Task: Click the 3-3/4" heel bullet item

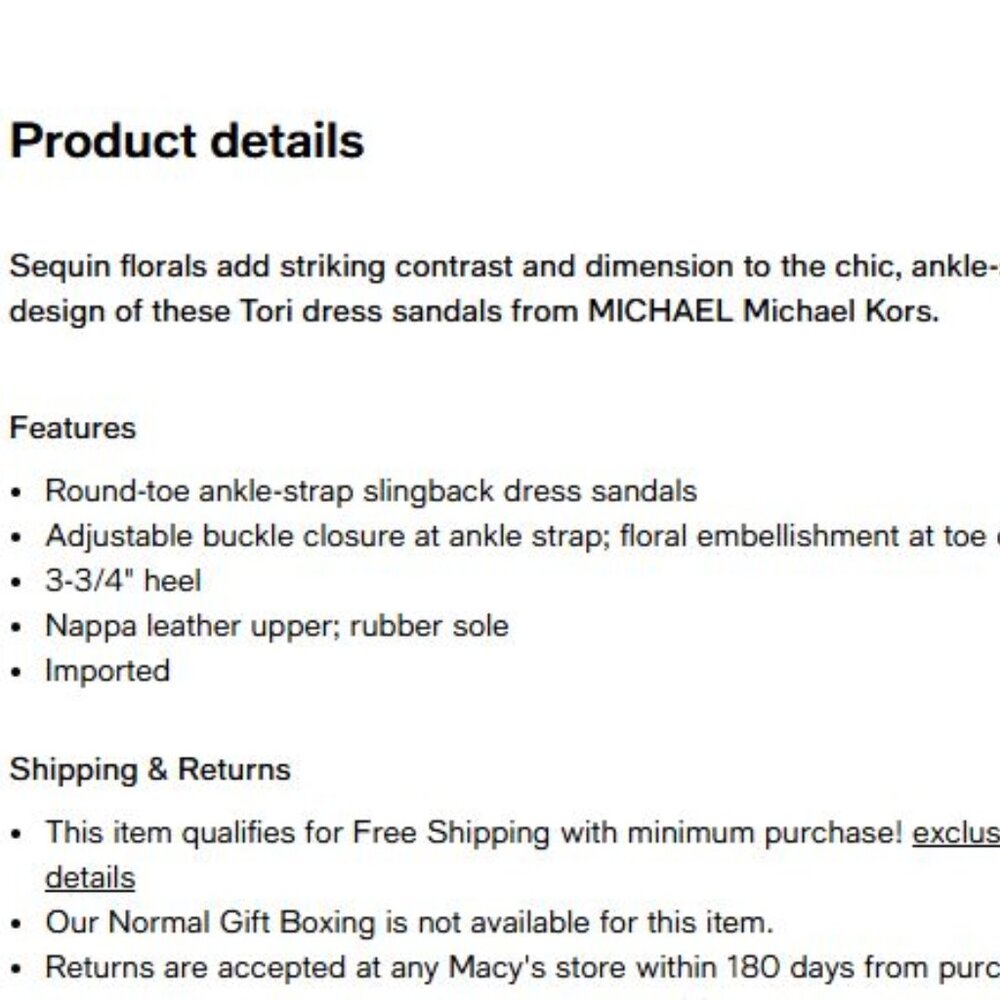Action: click(x=123, y=581)
